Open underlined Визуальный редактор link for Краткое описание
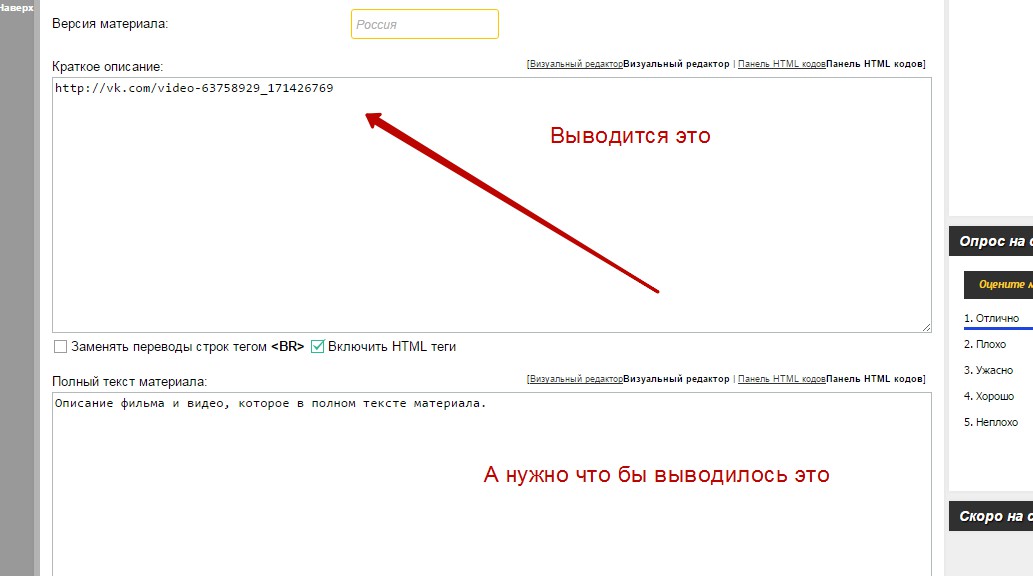This screenshot has width=1033, height=576. [576, 64]
